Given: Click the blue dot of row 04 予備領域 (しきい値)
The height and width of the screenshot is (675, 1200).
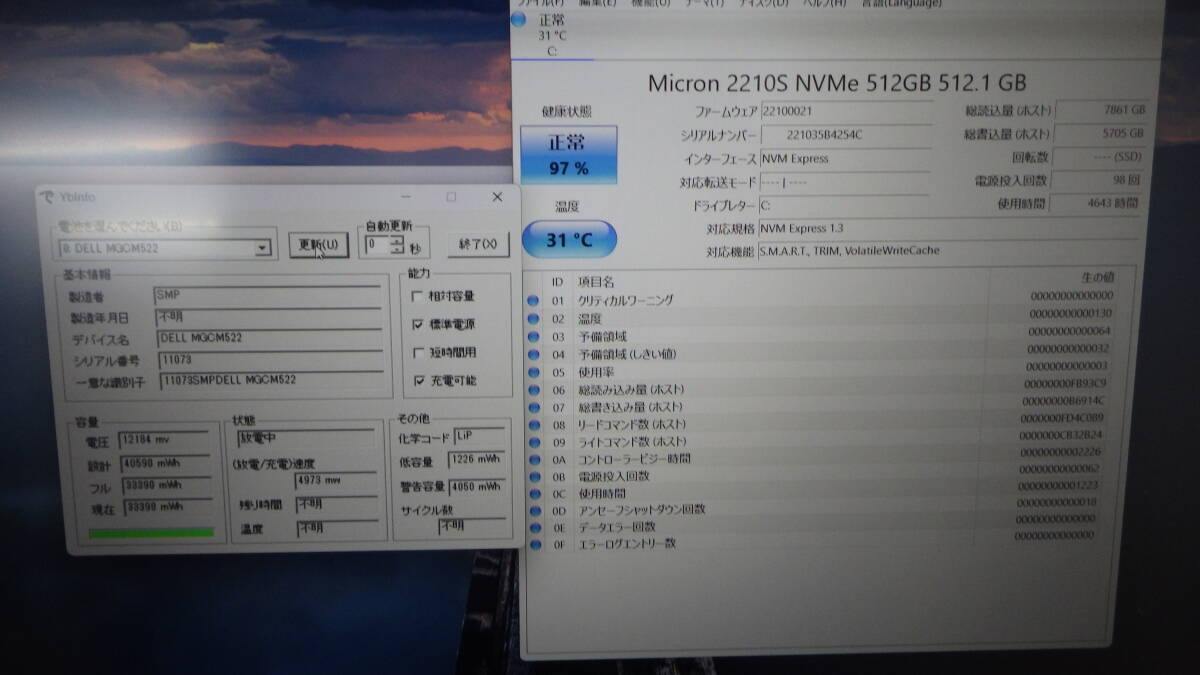Looking at the screenshot, I should click(533, 354).
